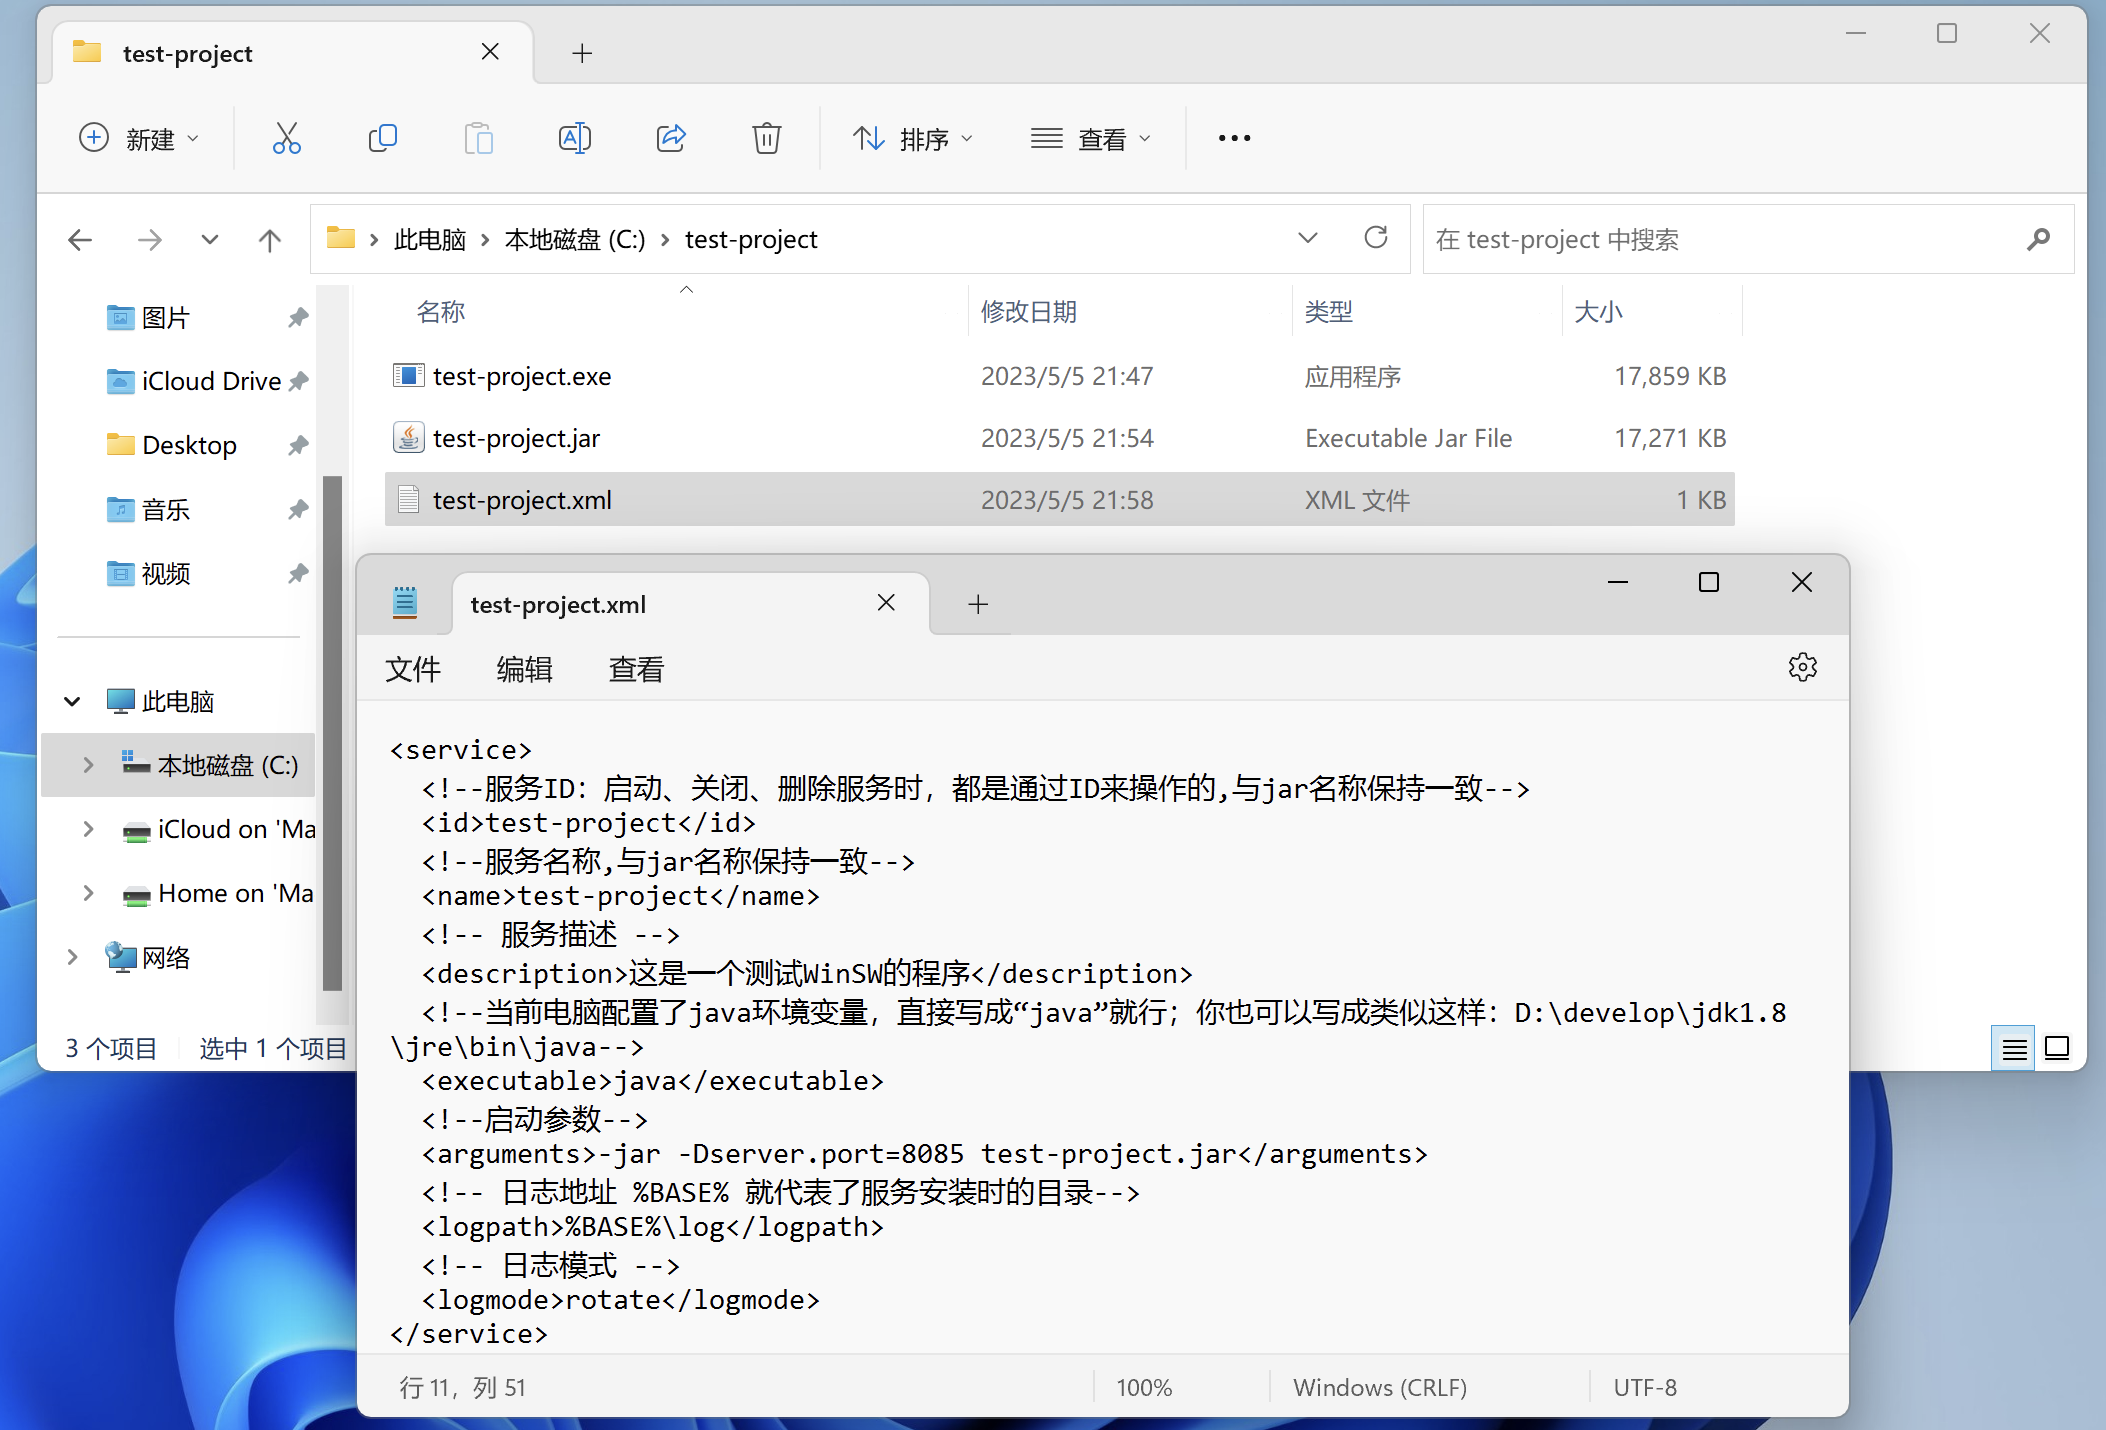This screenshot has height=1430, width=2106.
Task: Open Notepad settings gear icon
Action: click(1802, 667)
